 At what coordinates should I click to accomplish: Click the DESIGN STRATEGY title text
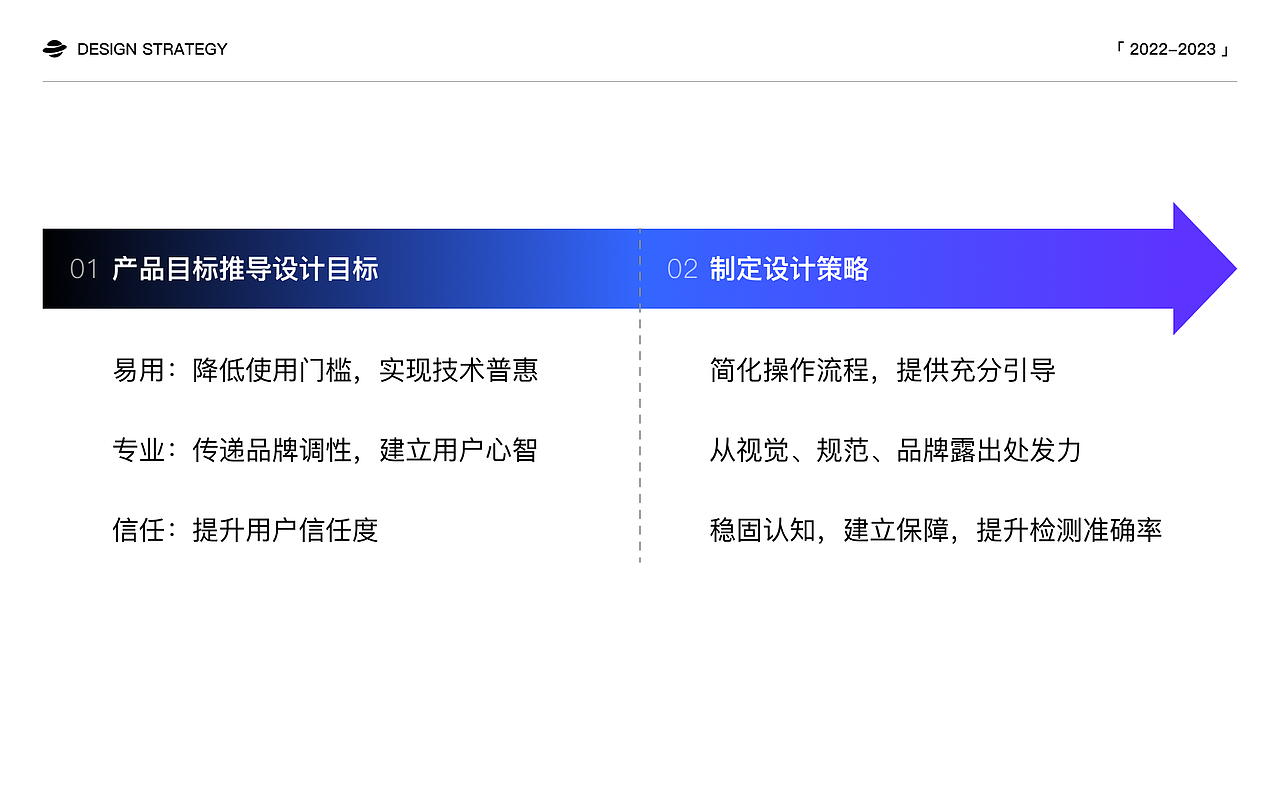[152, 48]
